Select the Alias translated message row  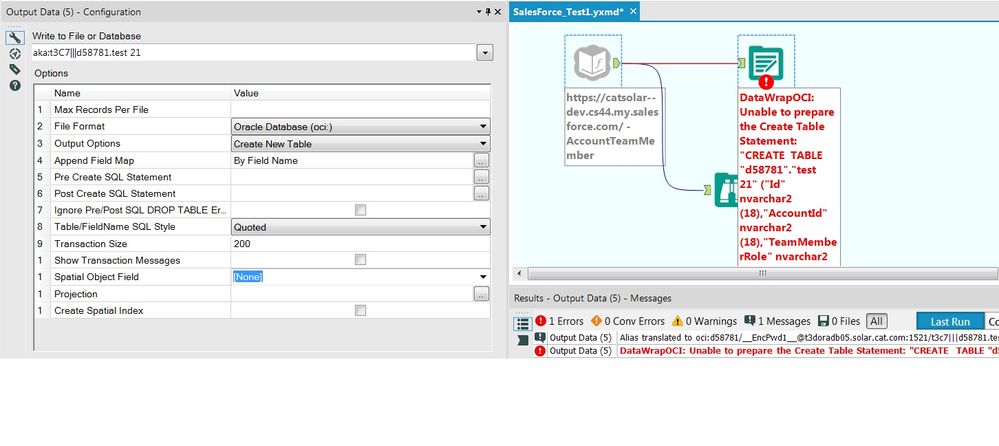coord(765,338)
